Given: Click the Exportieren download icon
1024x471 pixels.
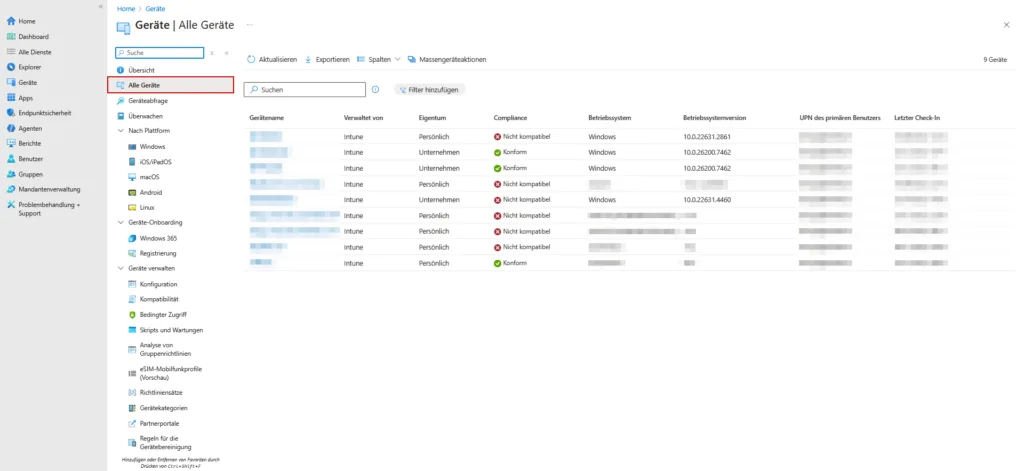Looking at the screenshot, I should (x=309, y=59).
